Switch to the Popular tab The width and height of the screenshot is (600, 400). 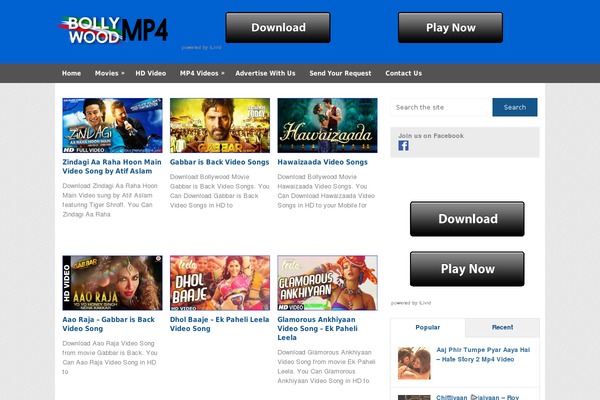[x=427, y=328]
